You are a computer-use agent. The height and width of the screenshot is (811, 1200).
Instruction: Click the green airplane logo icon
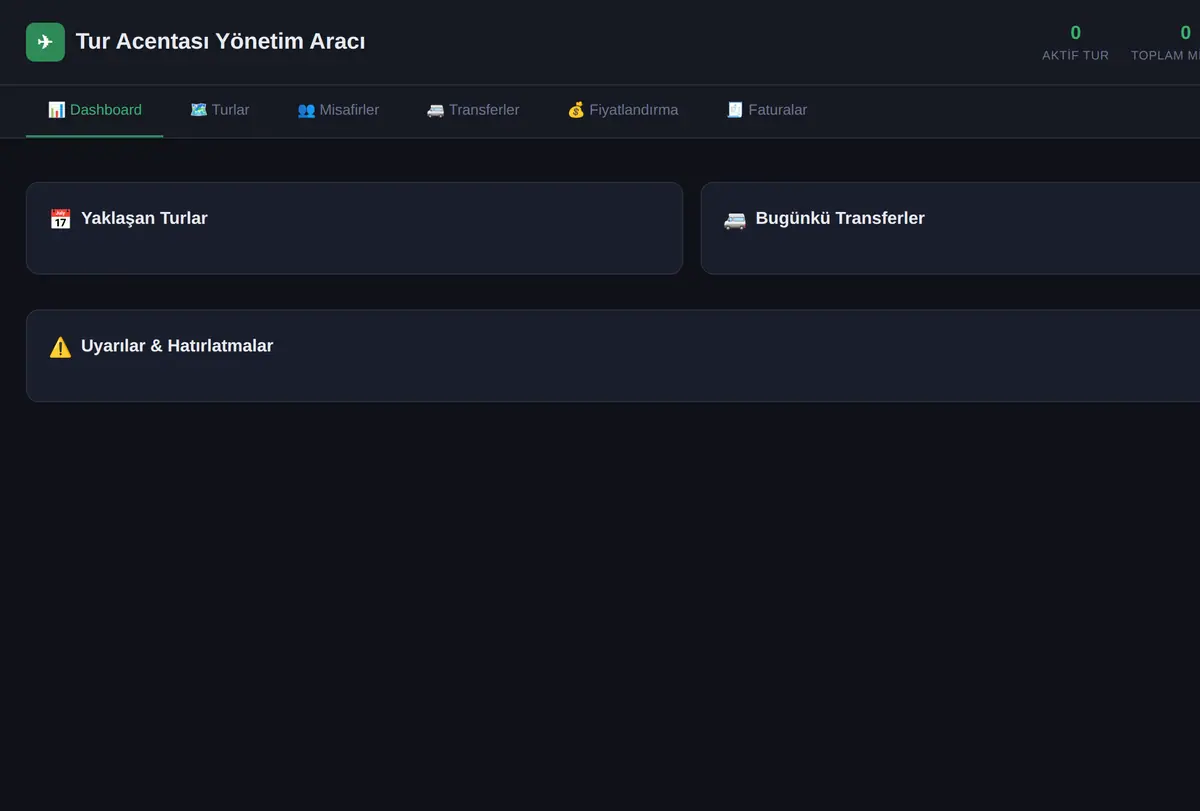coord(45,42)
